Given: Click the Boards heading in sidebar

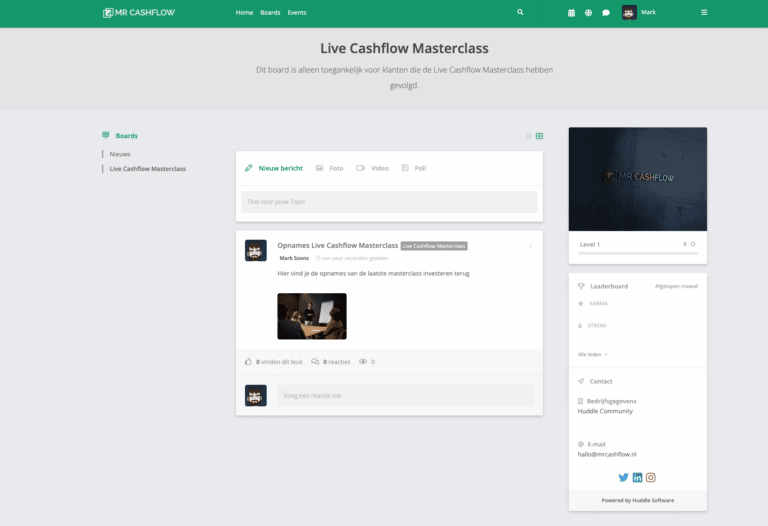Looking at the screenshot, I should coord(126,136).
